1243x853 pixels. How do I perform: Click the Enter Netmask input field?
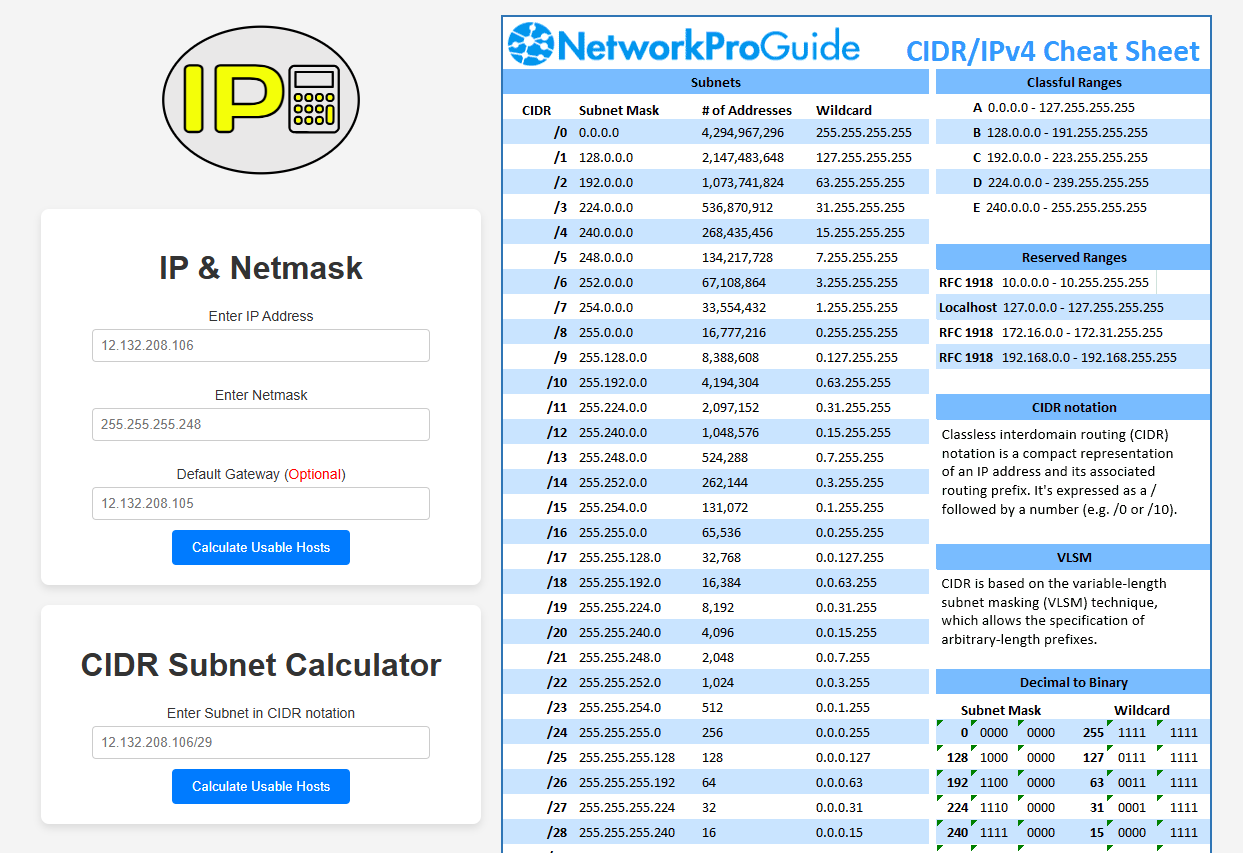[261, 424]
